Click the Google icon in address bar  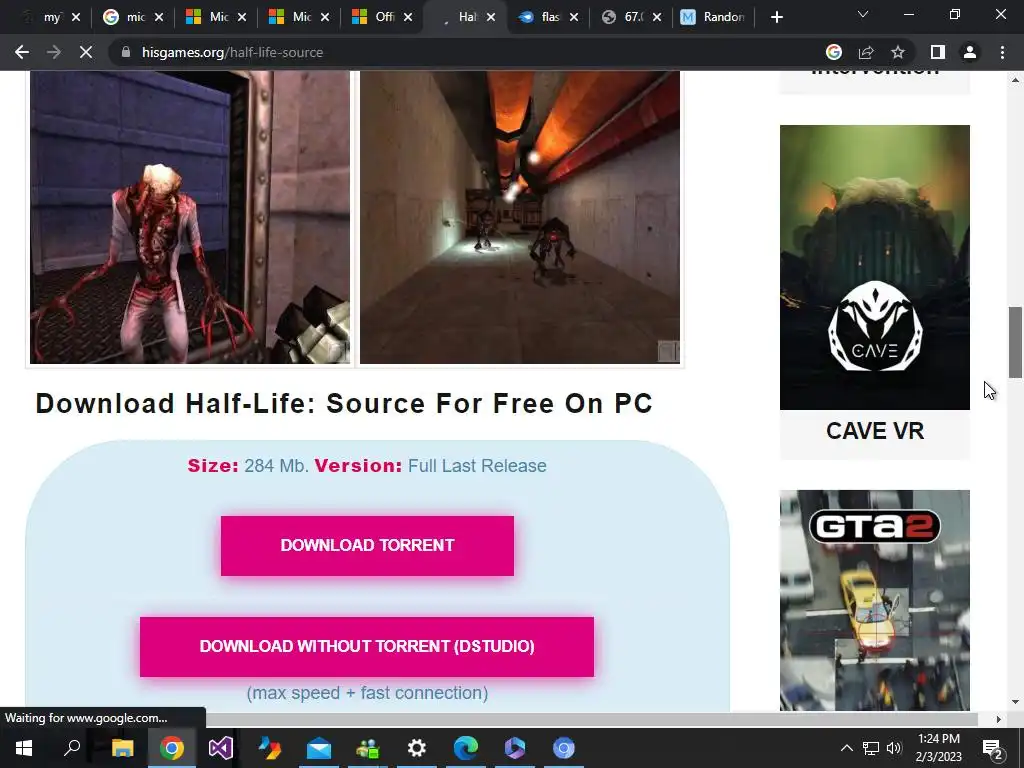point(834,52)
